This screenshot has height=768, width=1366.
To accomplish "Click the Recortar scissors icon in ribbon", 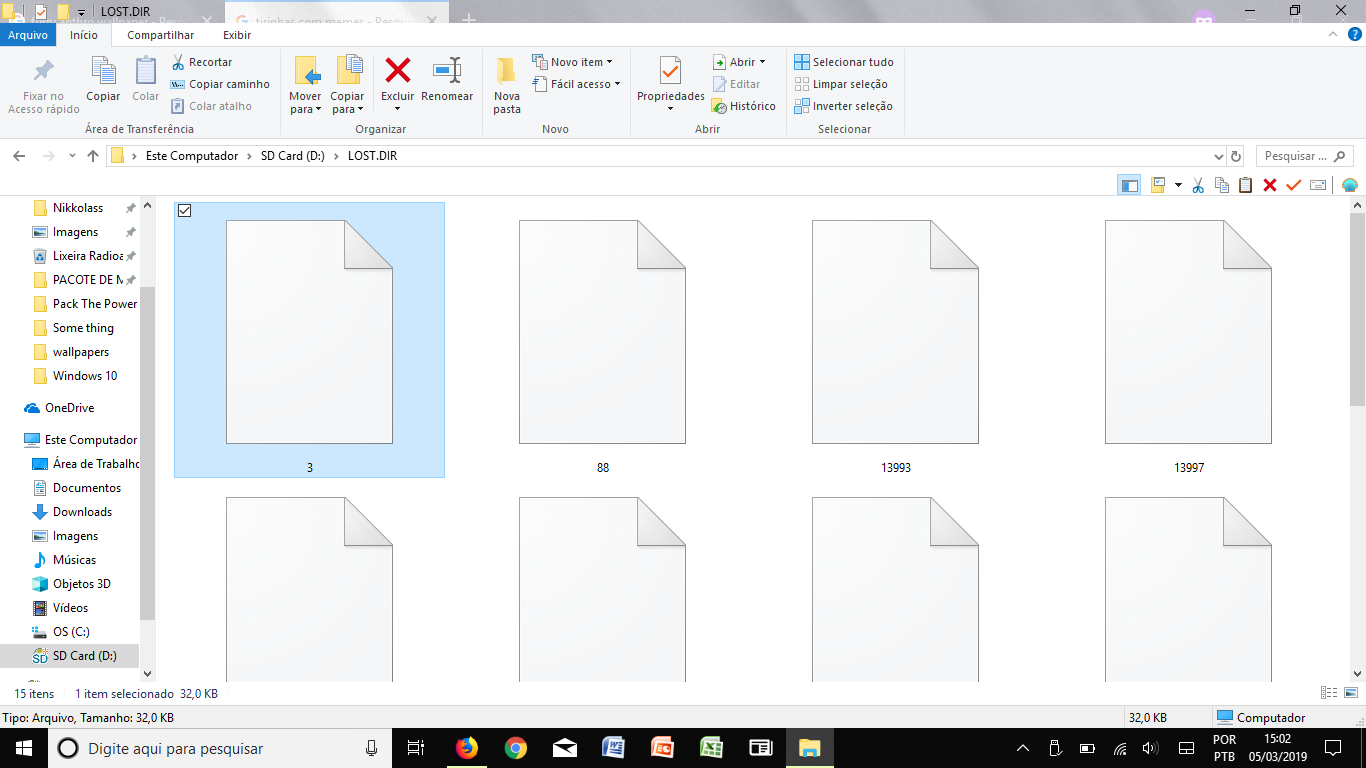I will click(x=179, y=62).
